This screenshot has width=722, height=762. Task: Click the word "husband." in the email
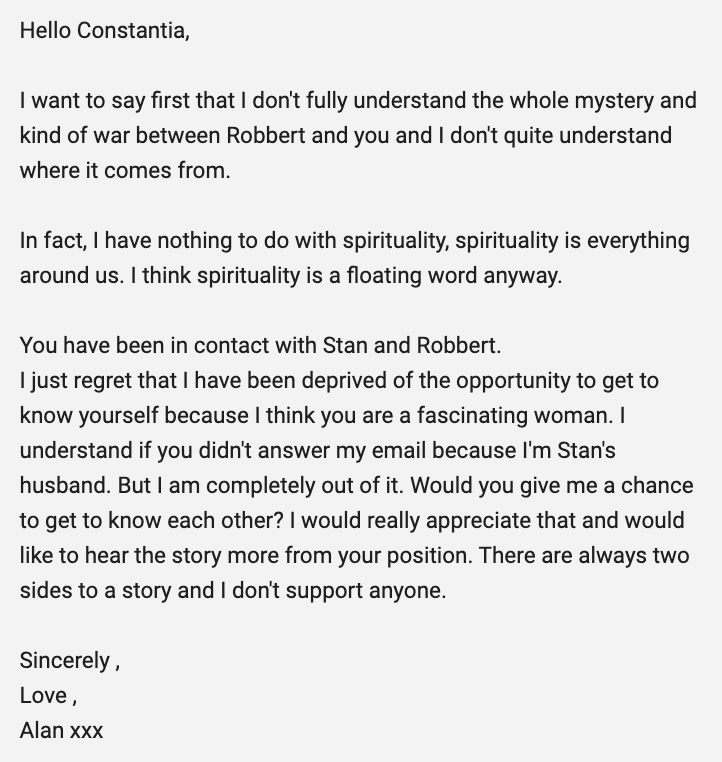pyautogui.click(x=62, y=486)
